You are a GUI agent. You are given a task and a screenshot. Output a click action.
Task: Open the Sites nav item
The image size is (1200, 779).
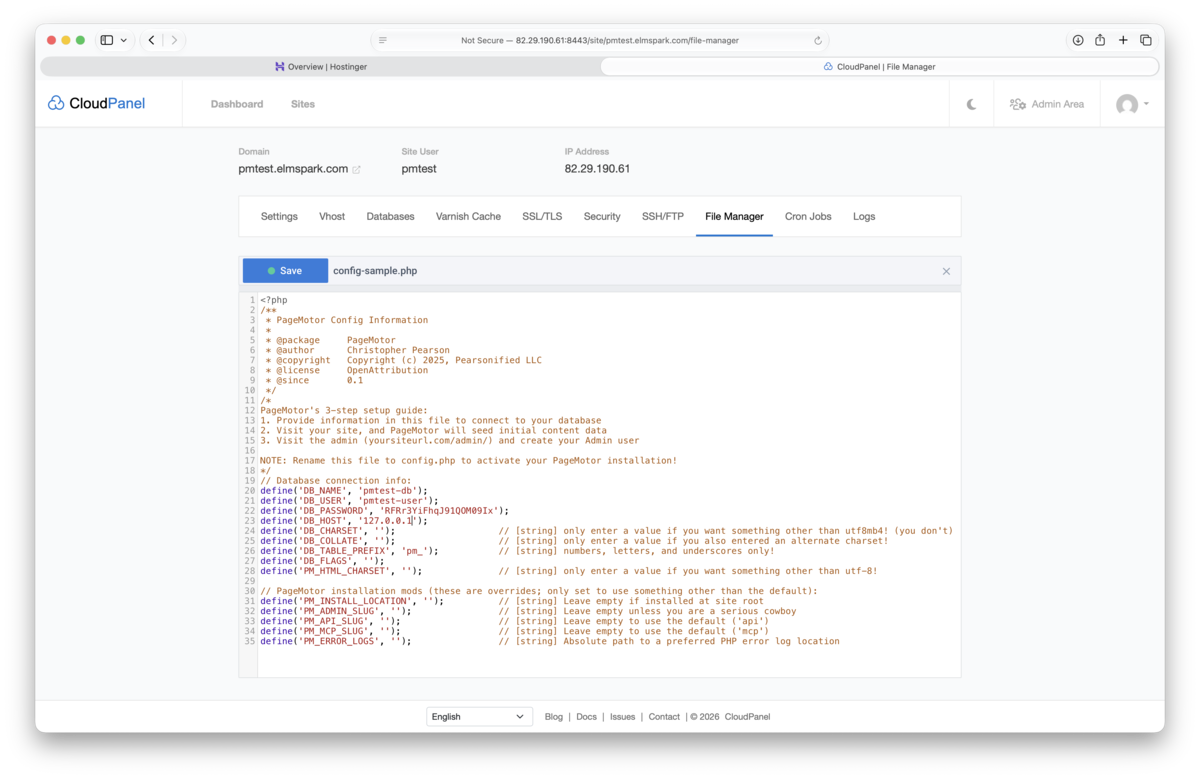303,104
